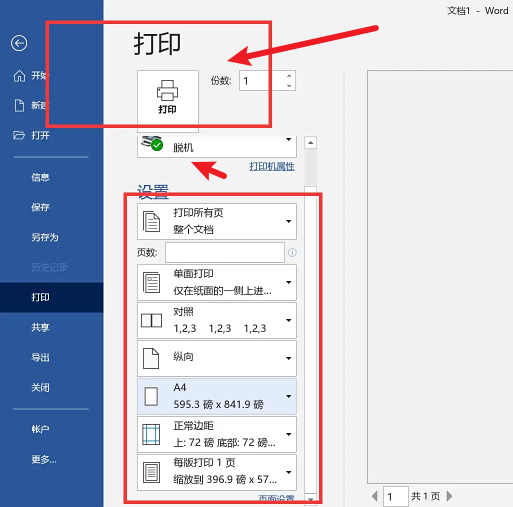Click the page numbers info icon
This screenshot has width=513, height=507.
[x=292, y=252]
